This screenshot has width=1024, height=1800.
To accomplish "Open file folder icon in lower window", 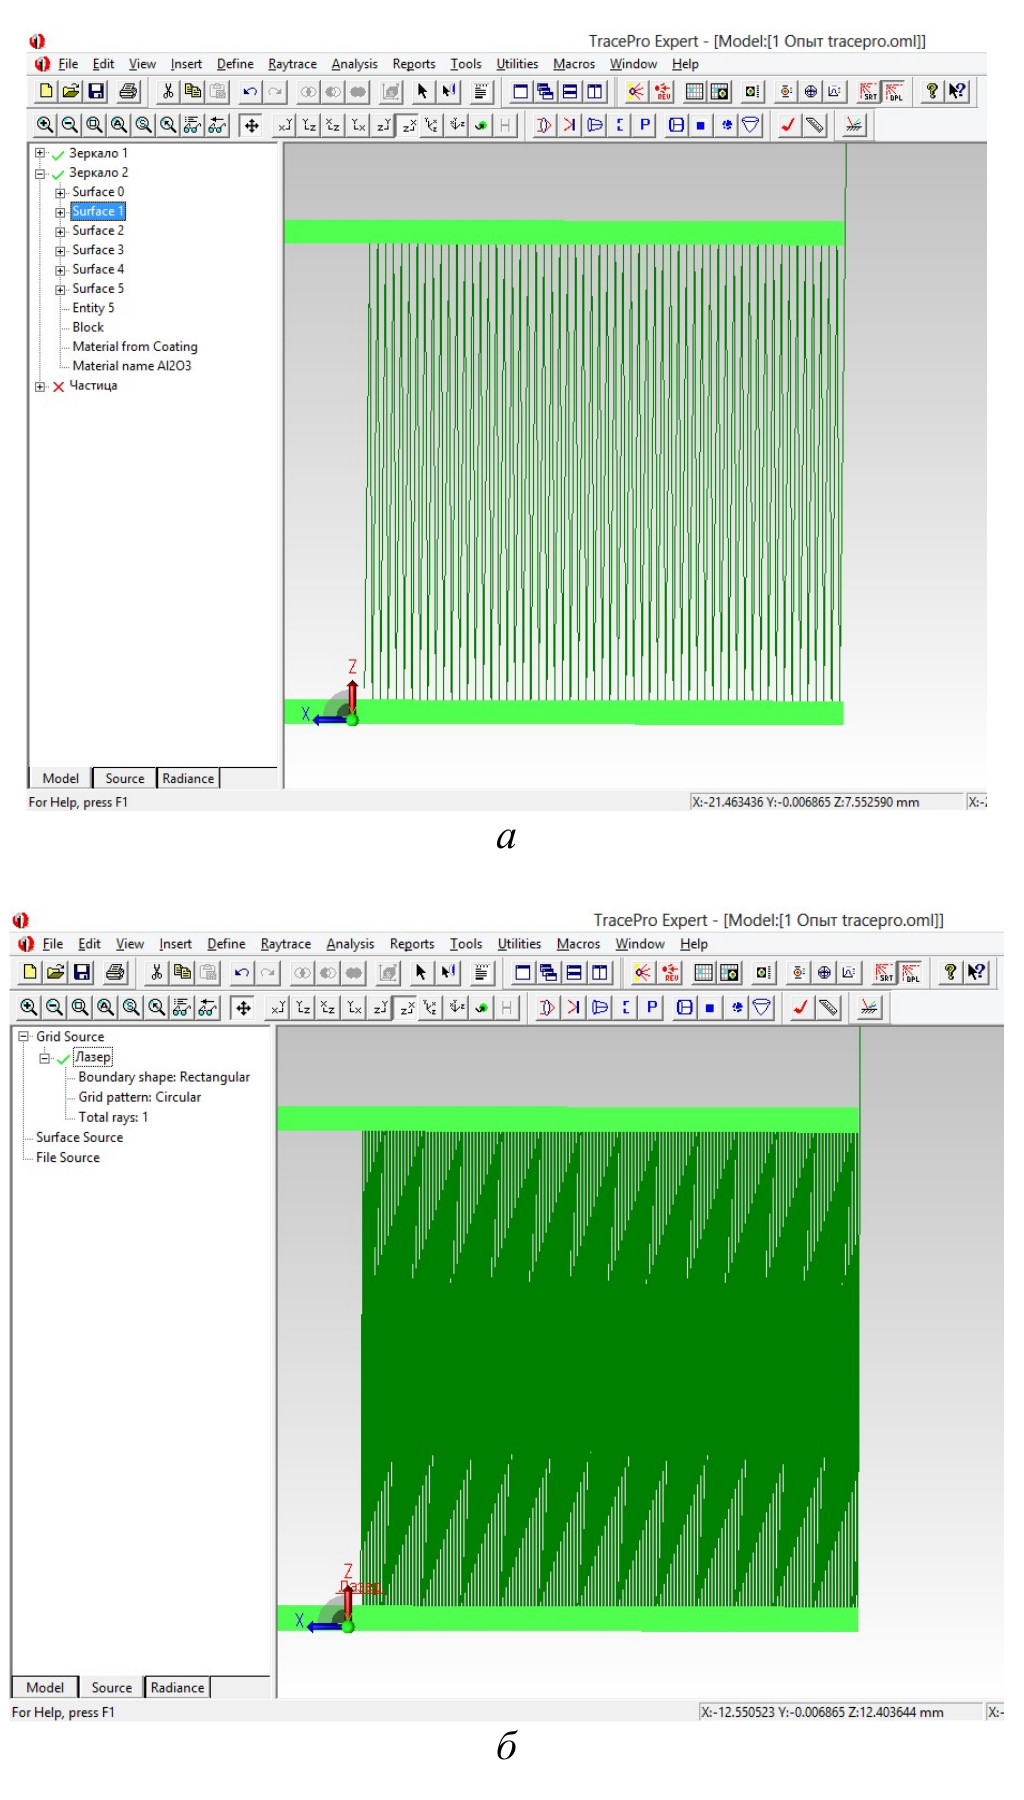I will pyautogui.click(x=56, y=972).
